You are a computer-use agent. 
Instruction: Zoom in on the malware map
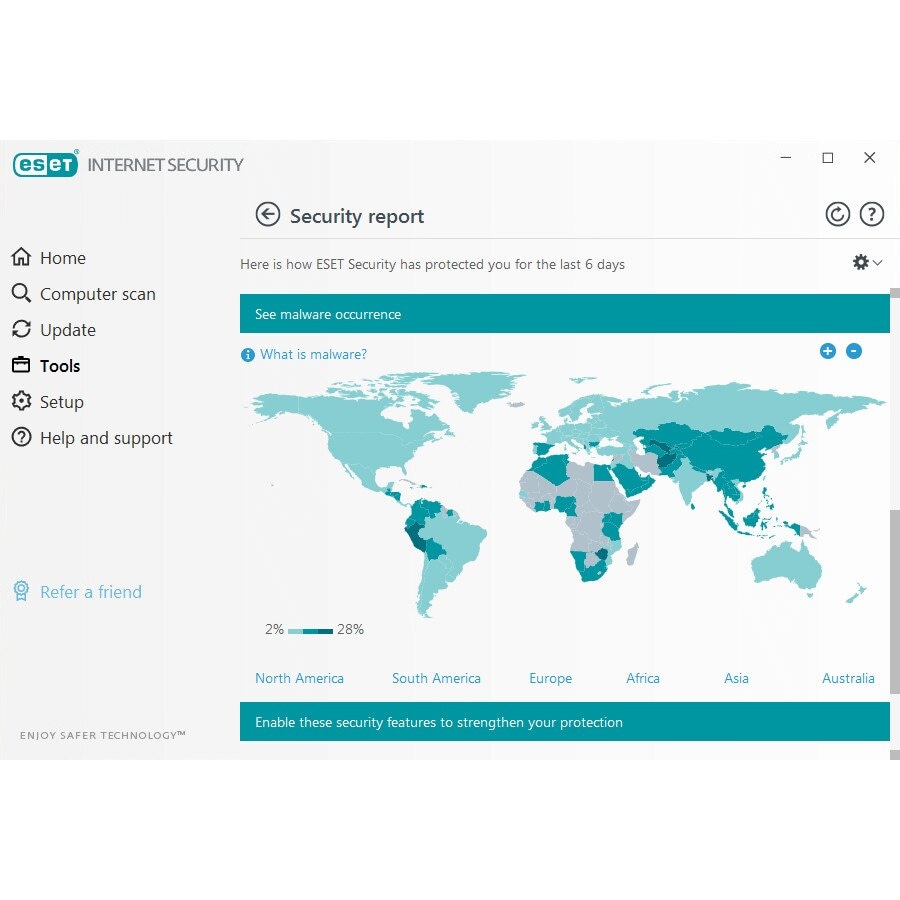click(x=828, y=351)
